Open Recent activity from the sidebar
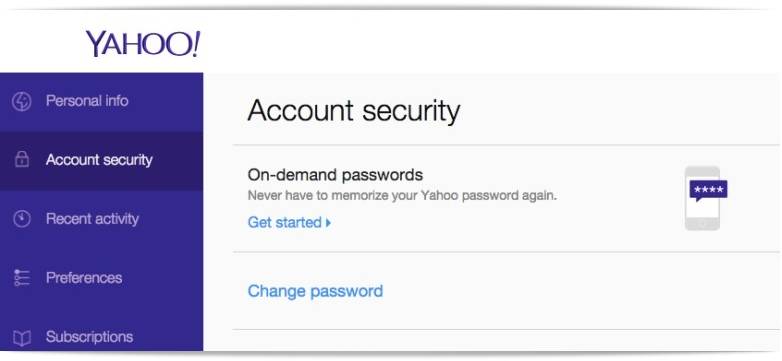Screen dimensions: 782x361 click(101, 219)
